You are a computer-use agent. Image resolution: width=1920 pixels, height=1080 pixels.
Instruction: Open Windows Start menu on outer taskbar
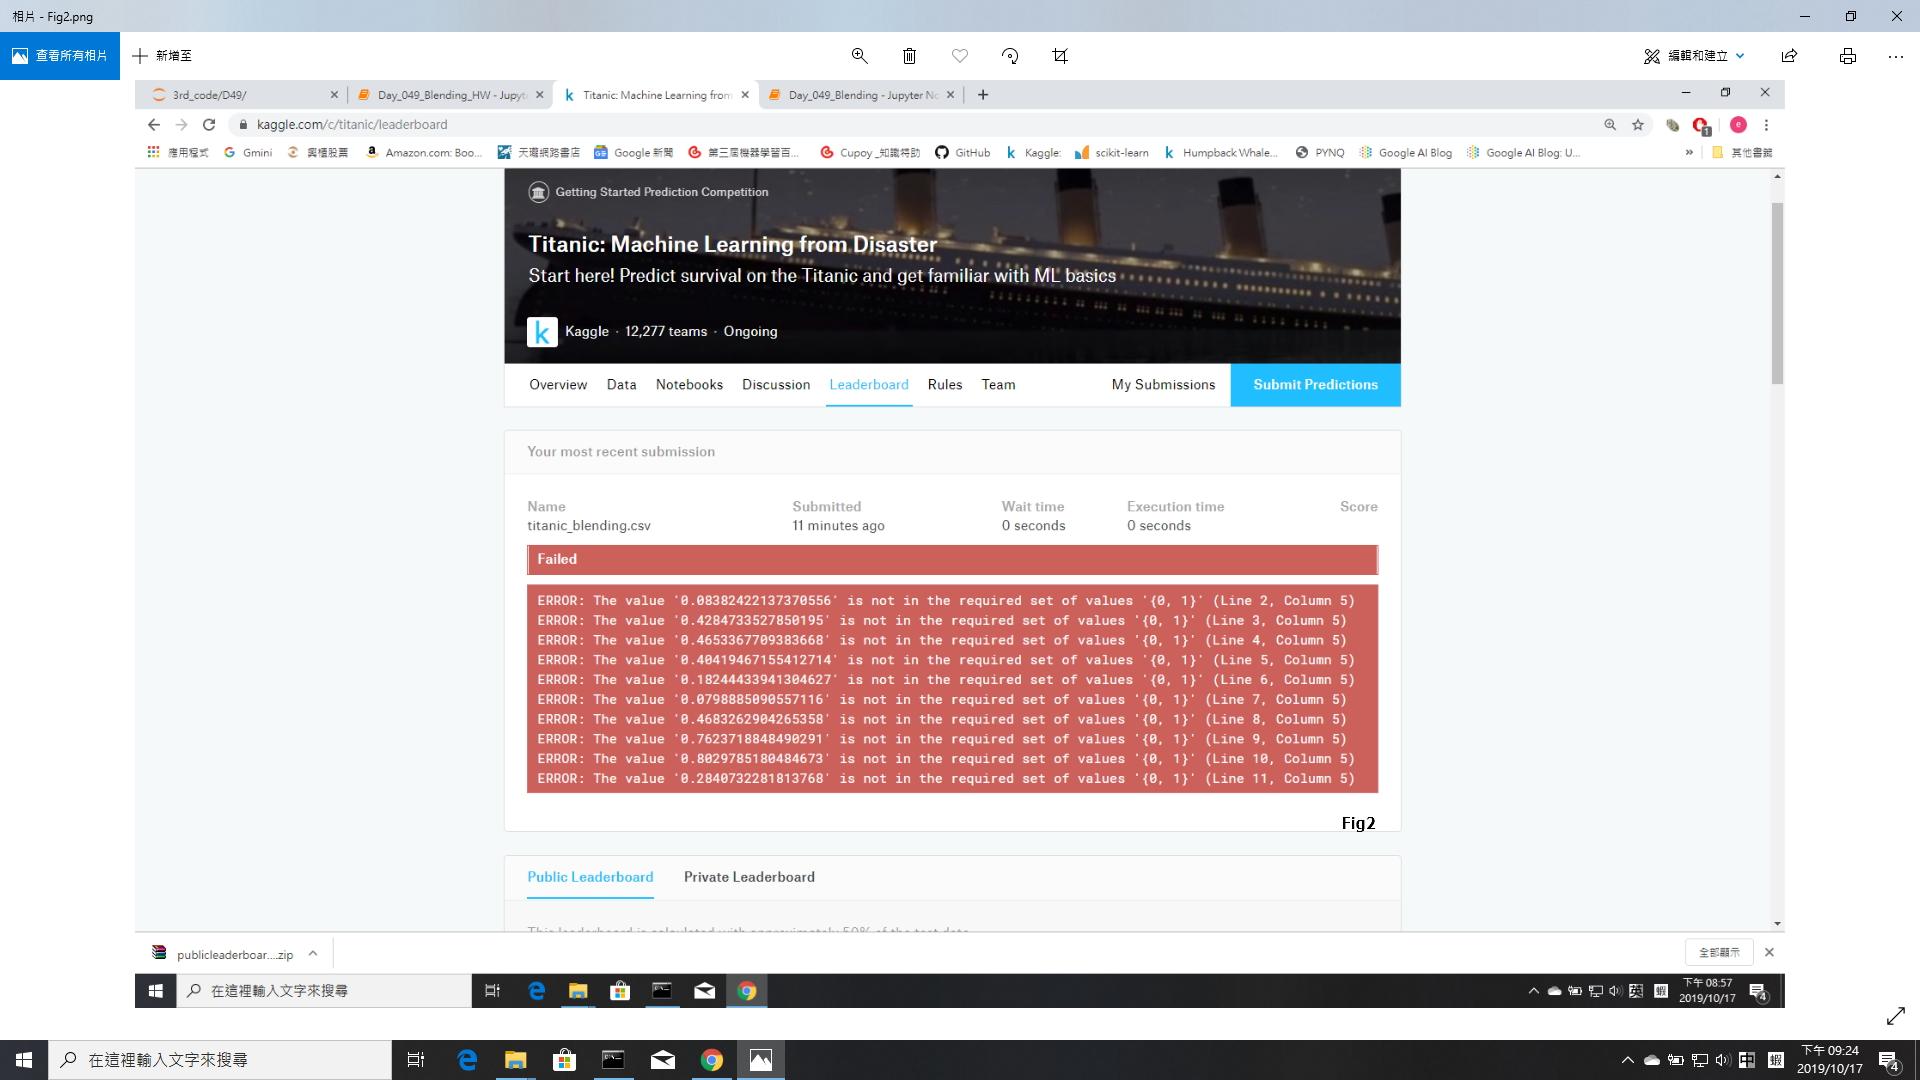pyautogui.click(x=24, y=1060)
